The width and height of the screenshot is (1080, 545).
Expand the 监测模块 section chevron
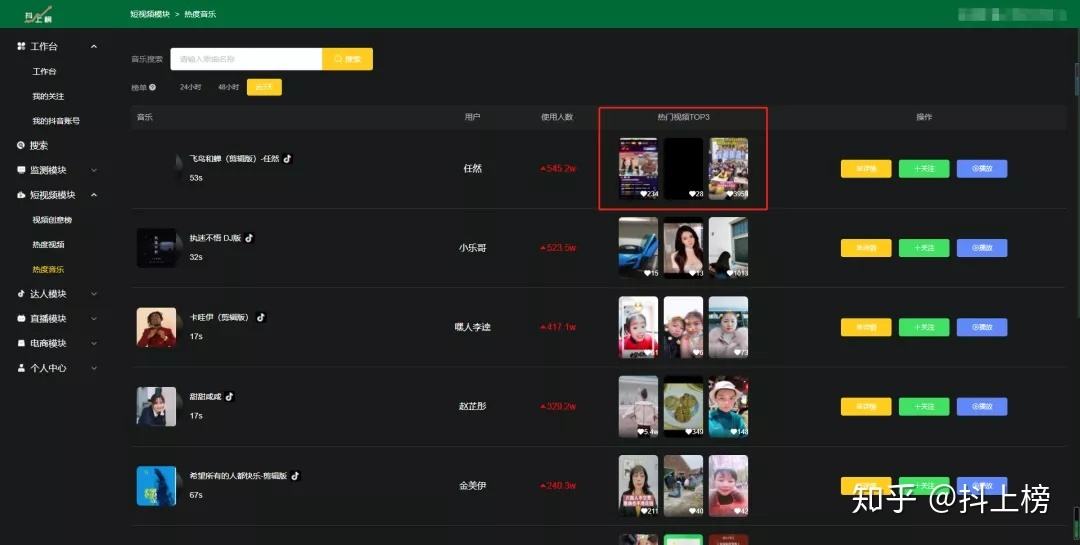[x=94, y=170]
